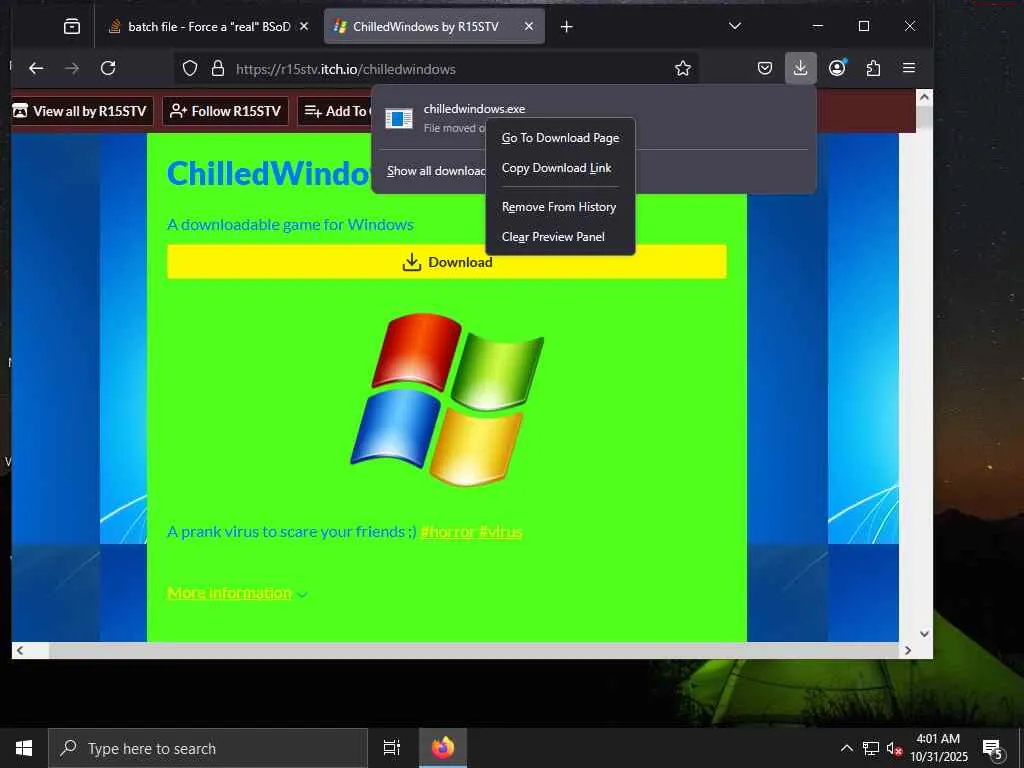Image resolution: width=1024 pixels, height=768 pixels.
Task: Toggle the Downloads toolbar button
Action: pyautogui.click(x=801, y=68)
